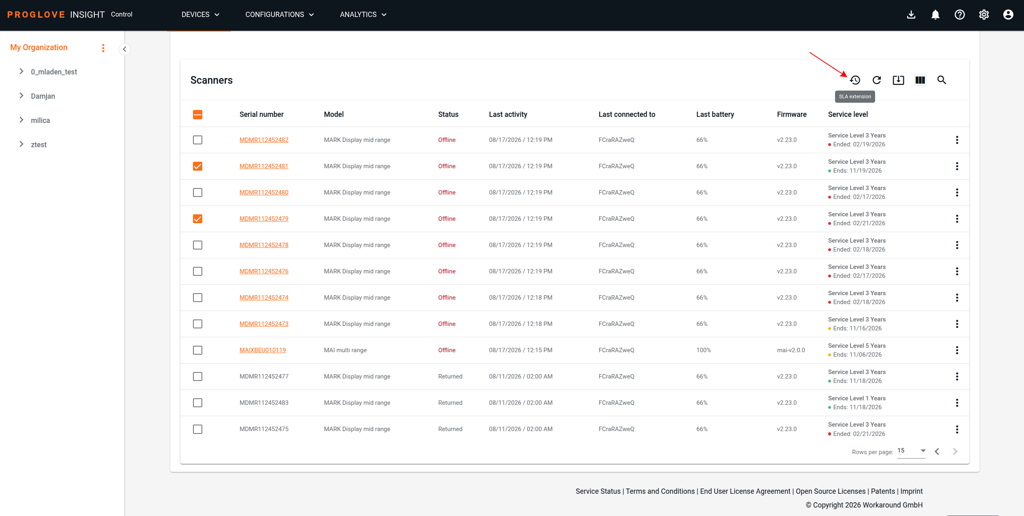Expand the ztest tree node
This screenshot has width=1024, height=516.
22,144
